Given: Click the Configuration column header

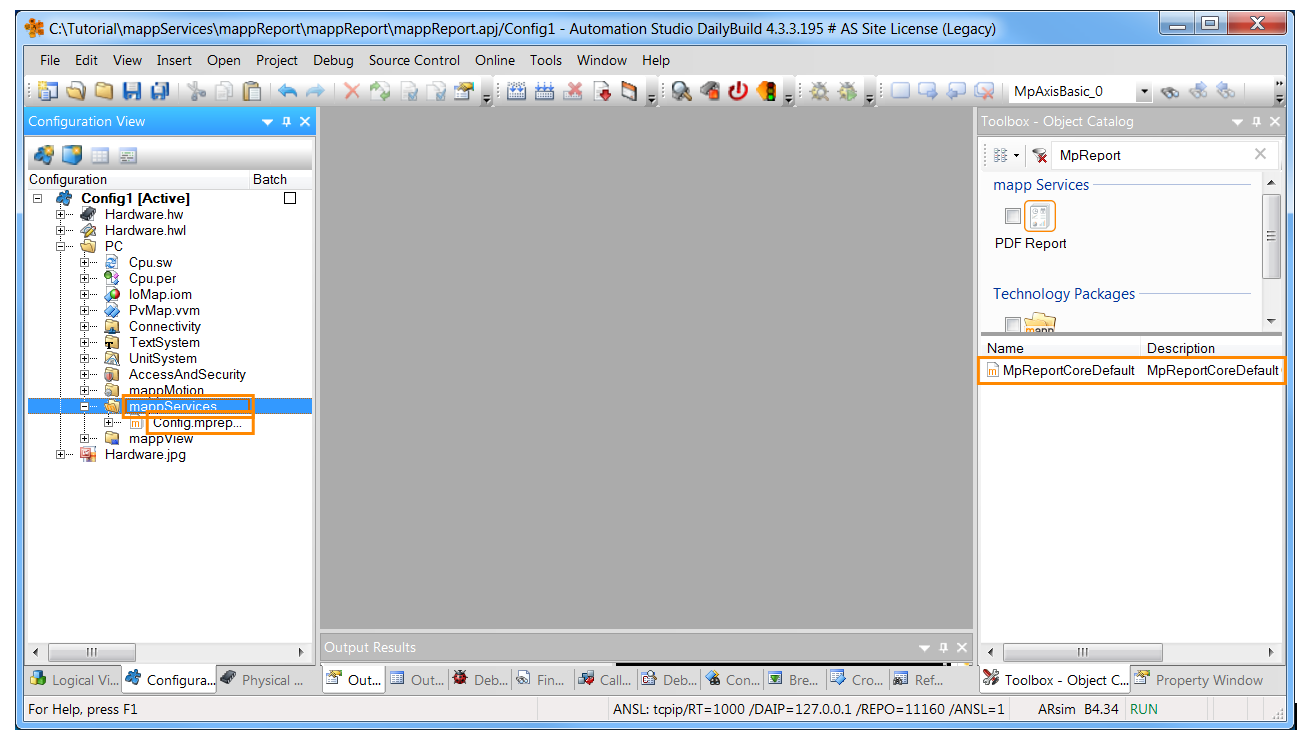Looking at the screenshot, I should click(x=138, y=179).
